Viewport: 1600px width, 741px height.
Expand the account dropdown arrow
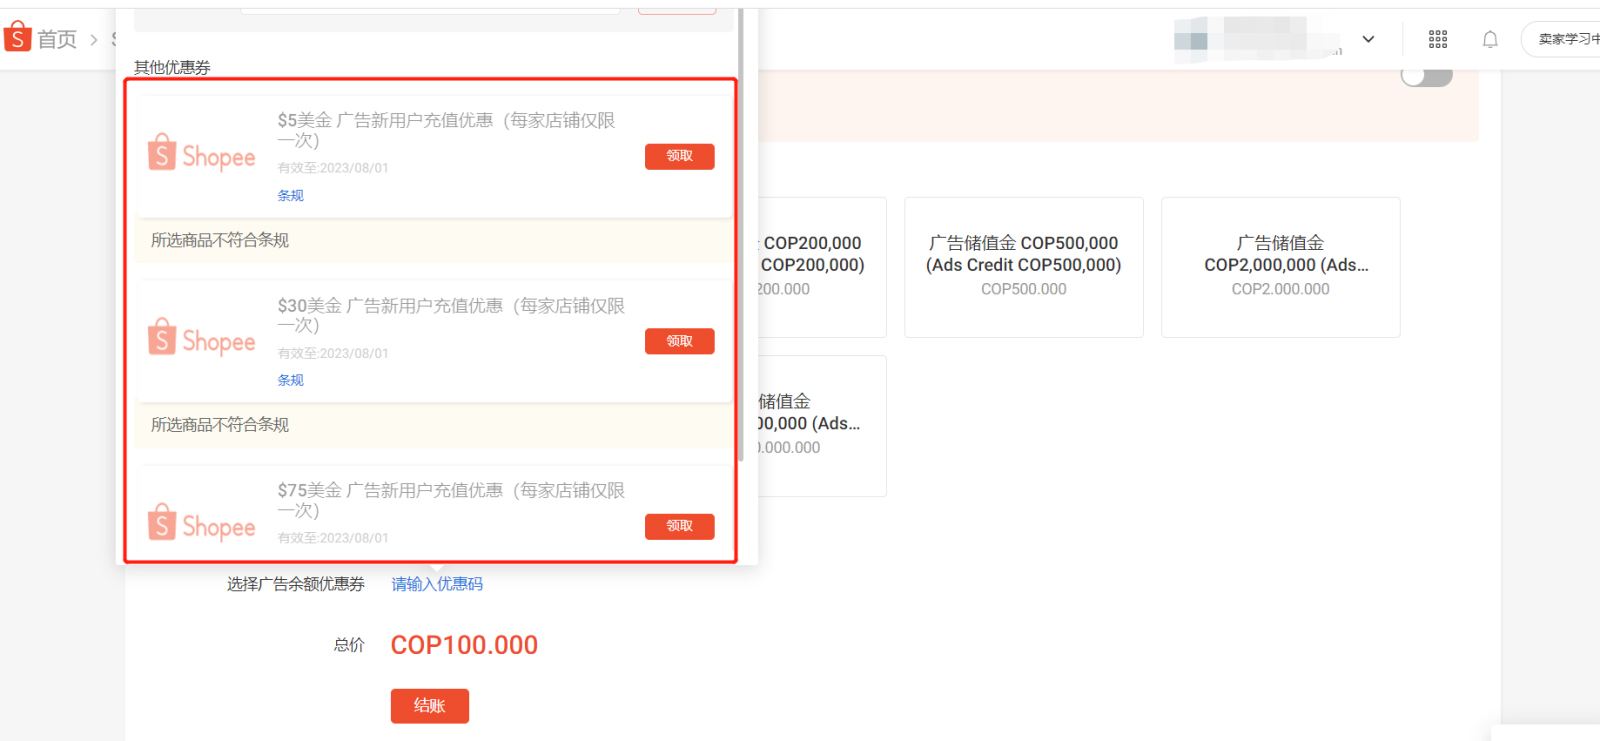tap(1369, 39)
